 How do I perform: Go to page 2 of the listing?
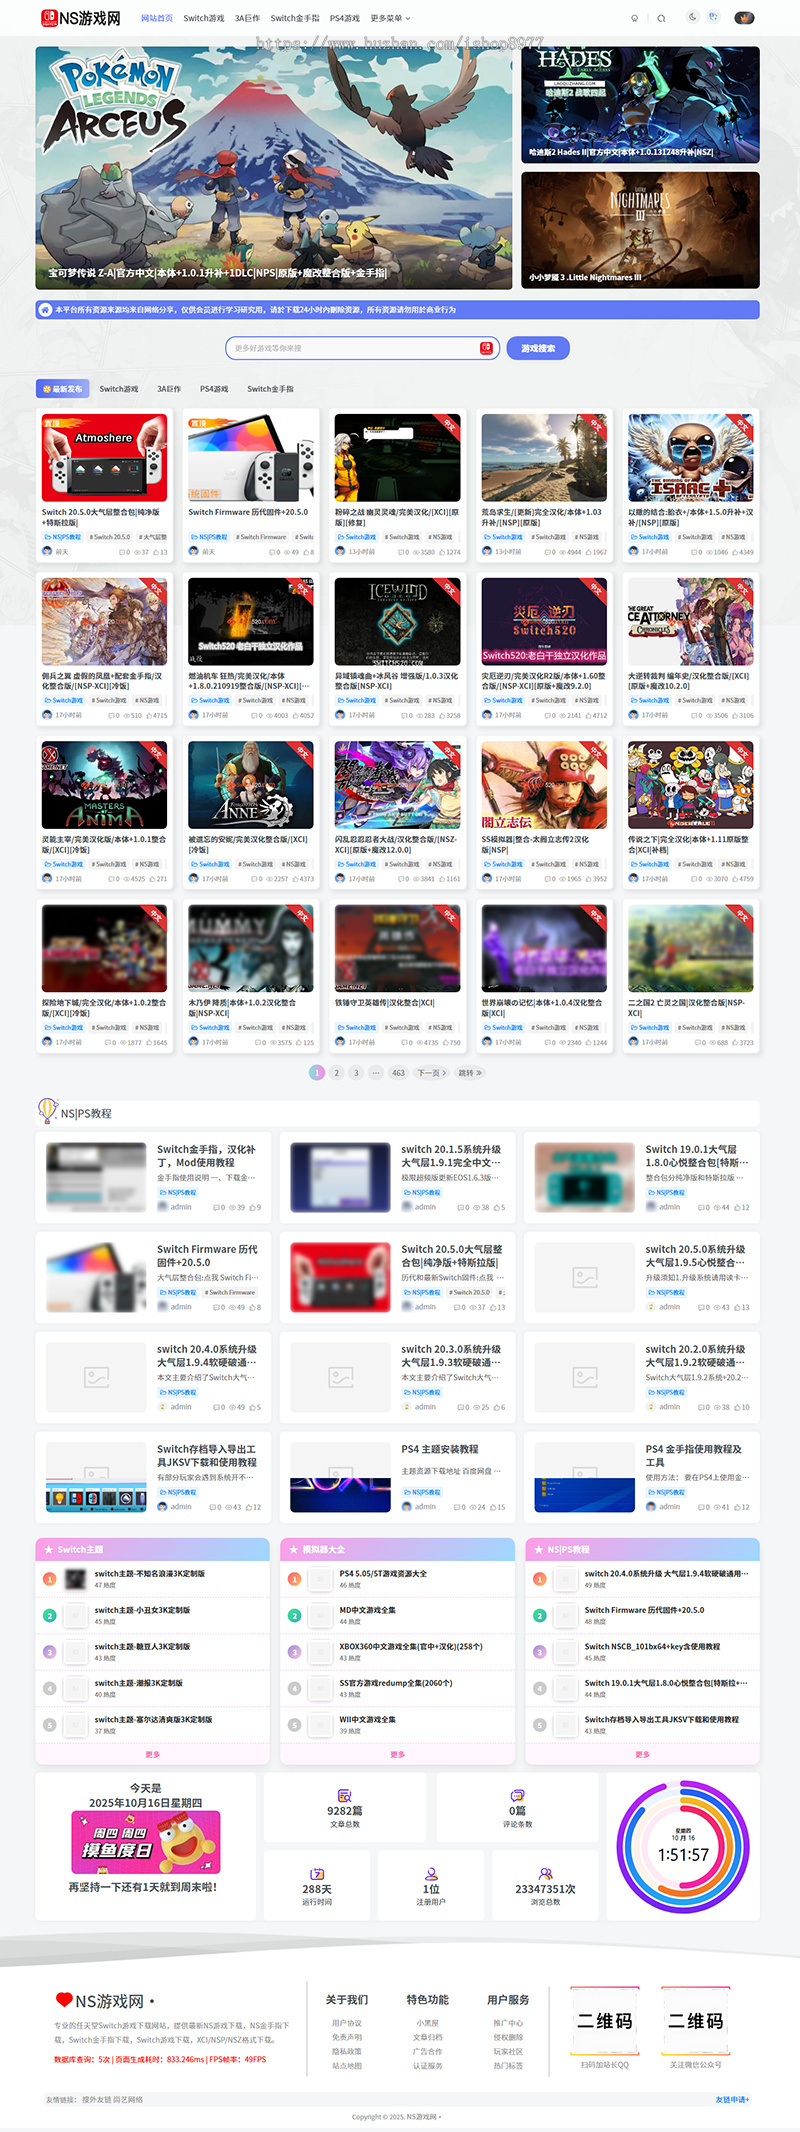337,1073
